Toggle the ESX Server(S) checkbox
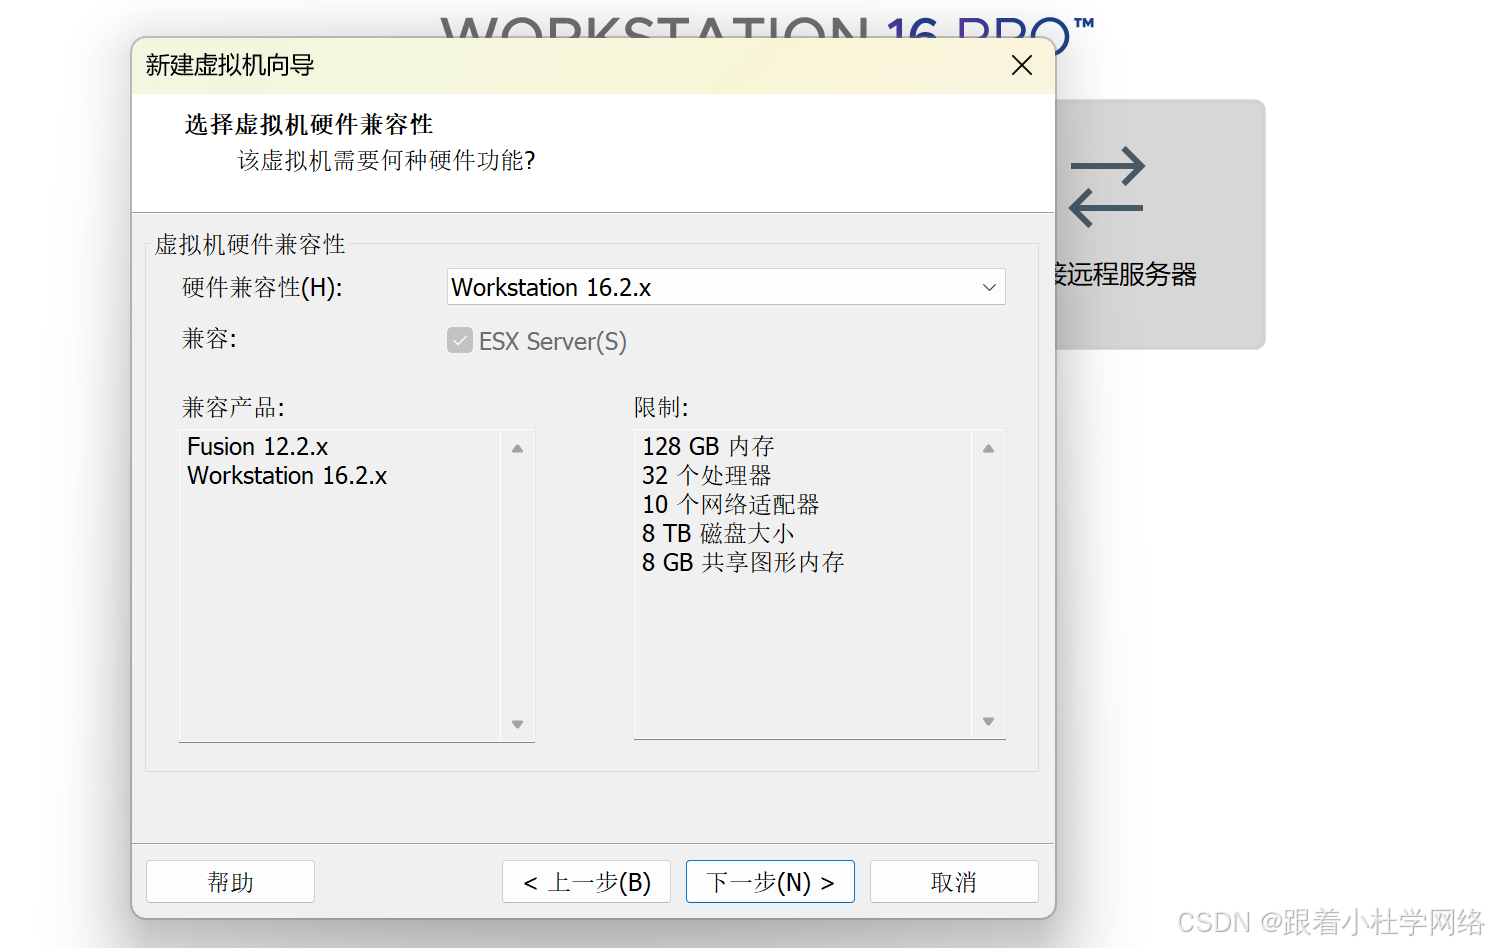Viewport: 1489px width, 948px height. point(460,341)
